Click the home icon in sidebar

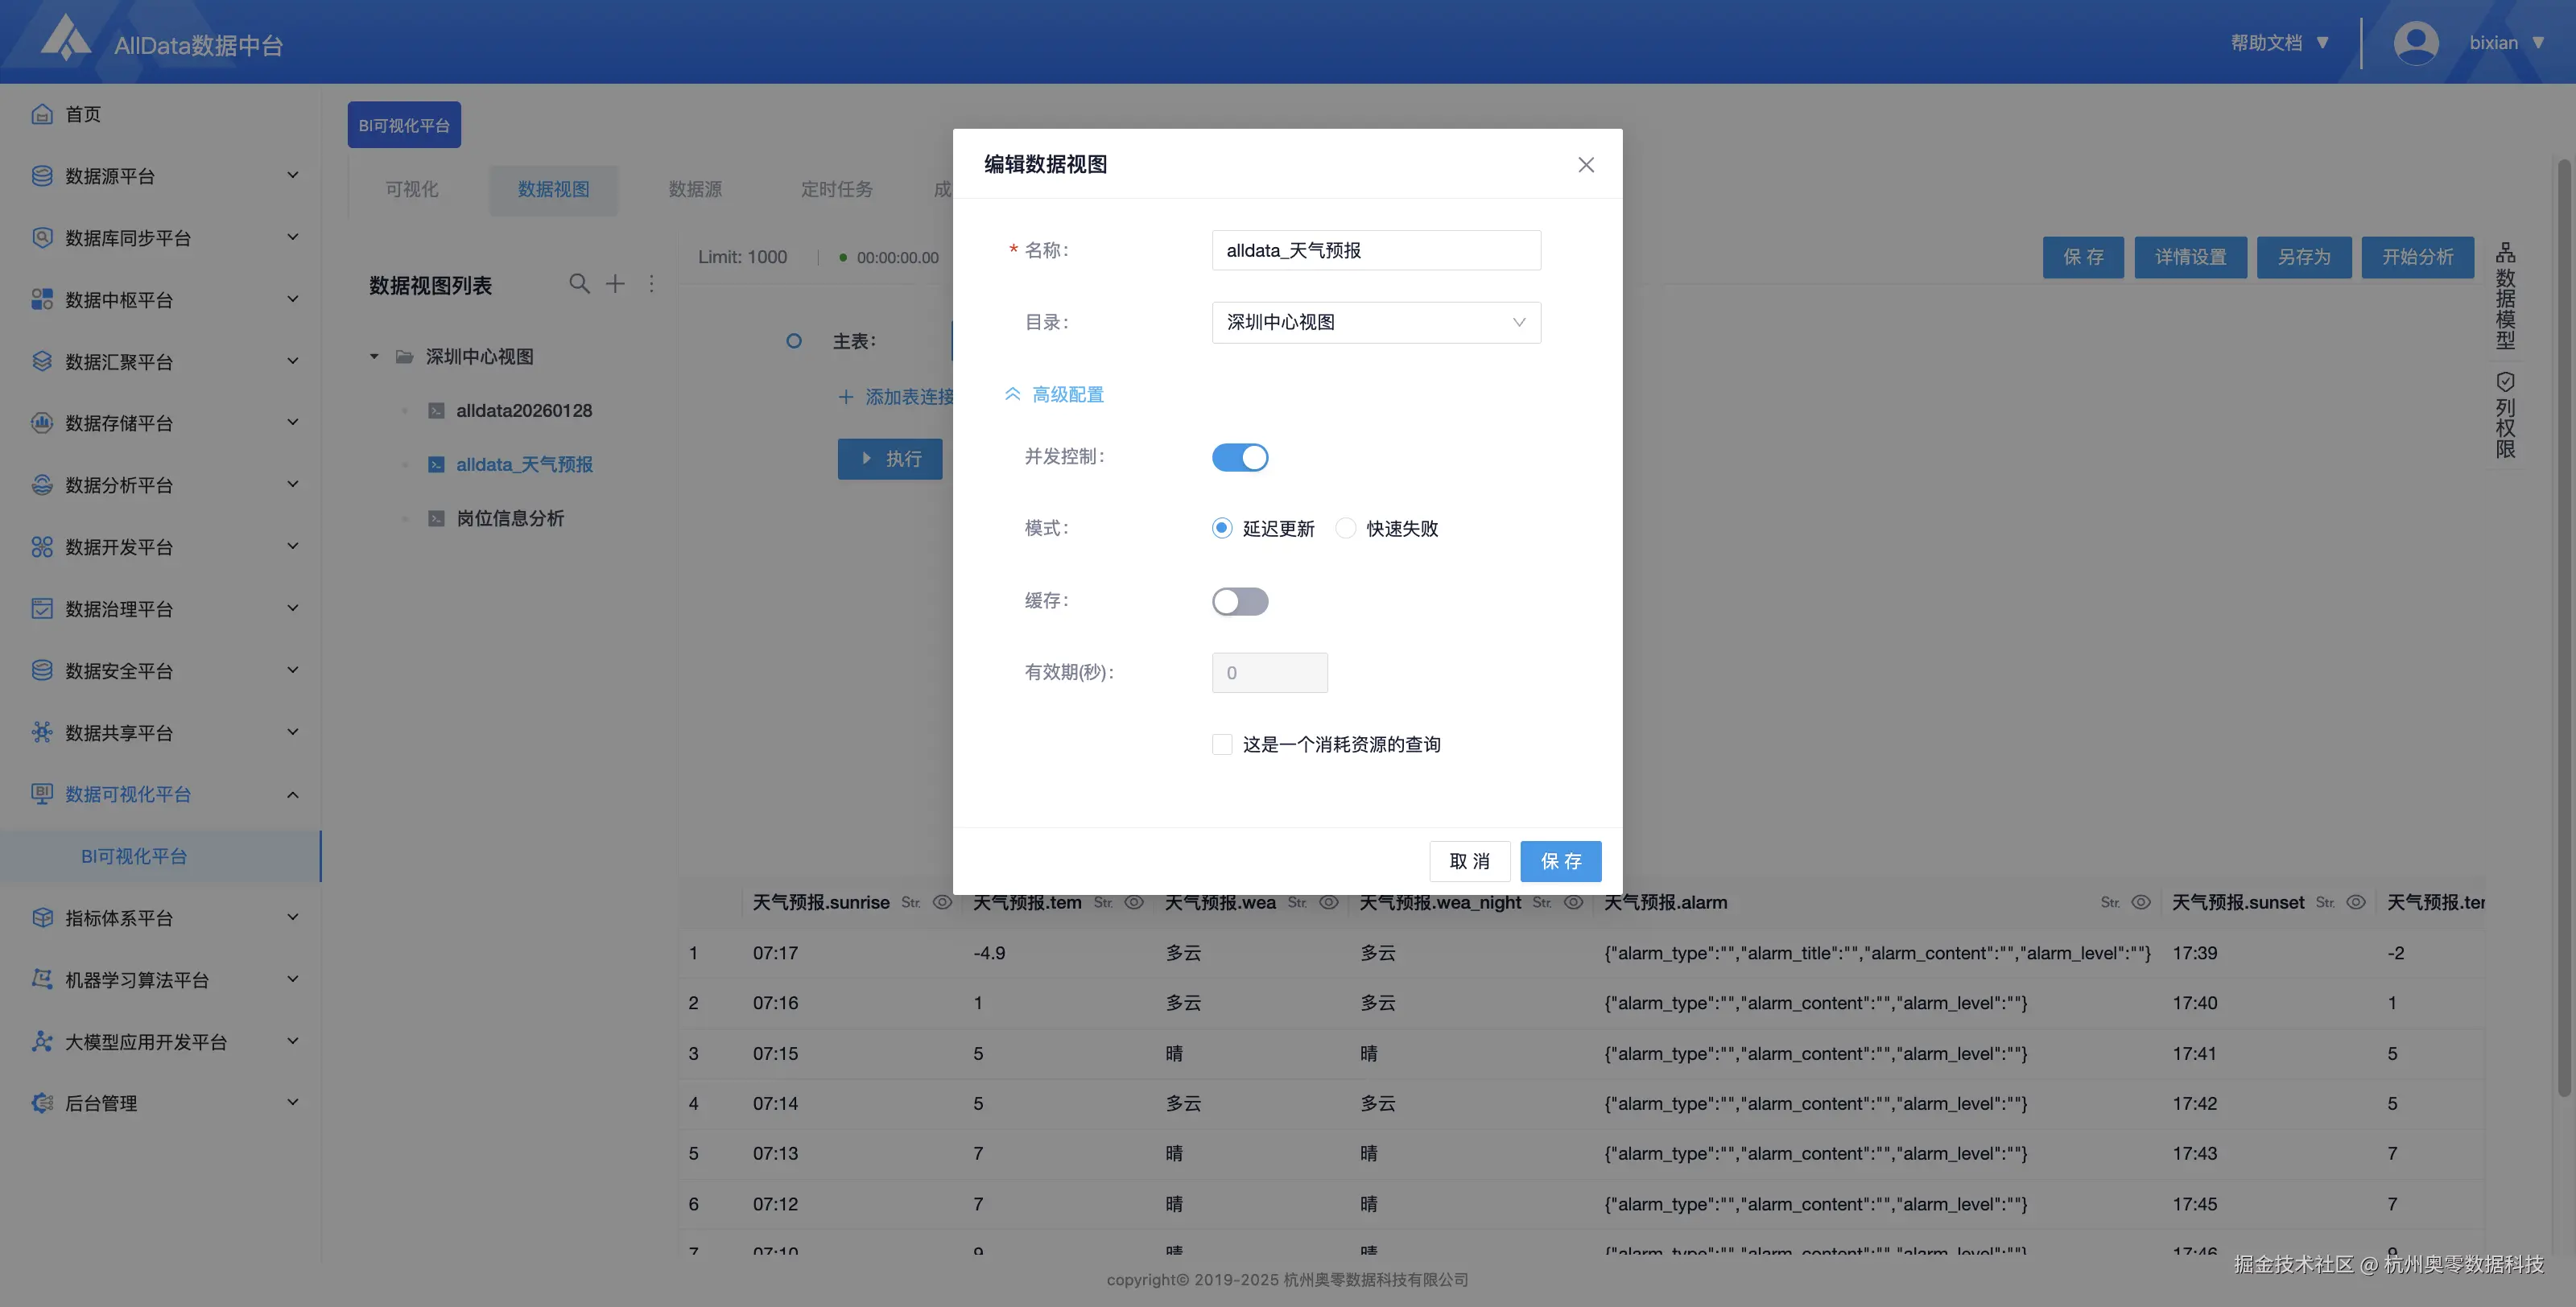click(x=41, y=114)
